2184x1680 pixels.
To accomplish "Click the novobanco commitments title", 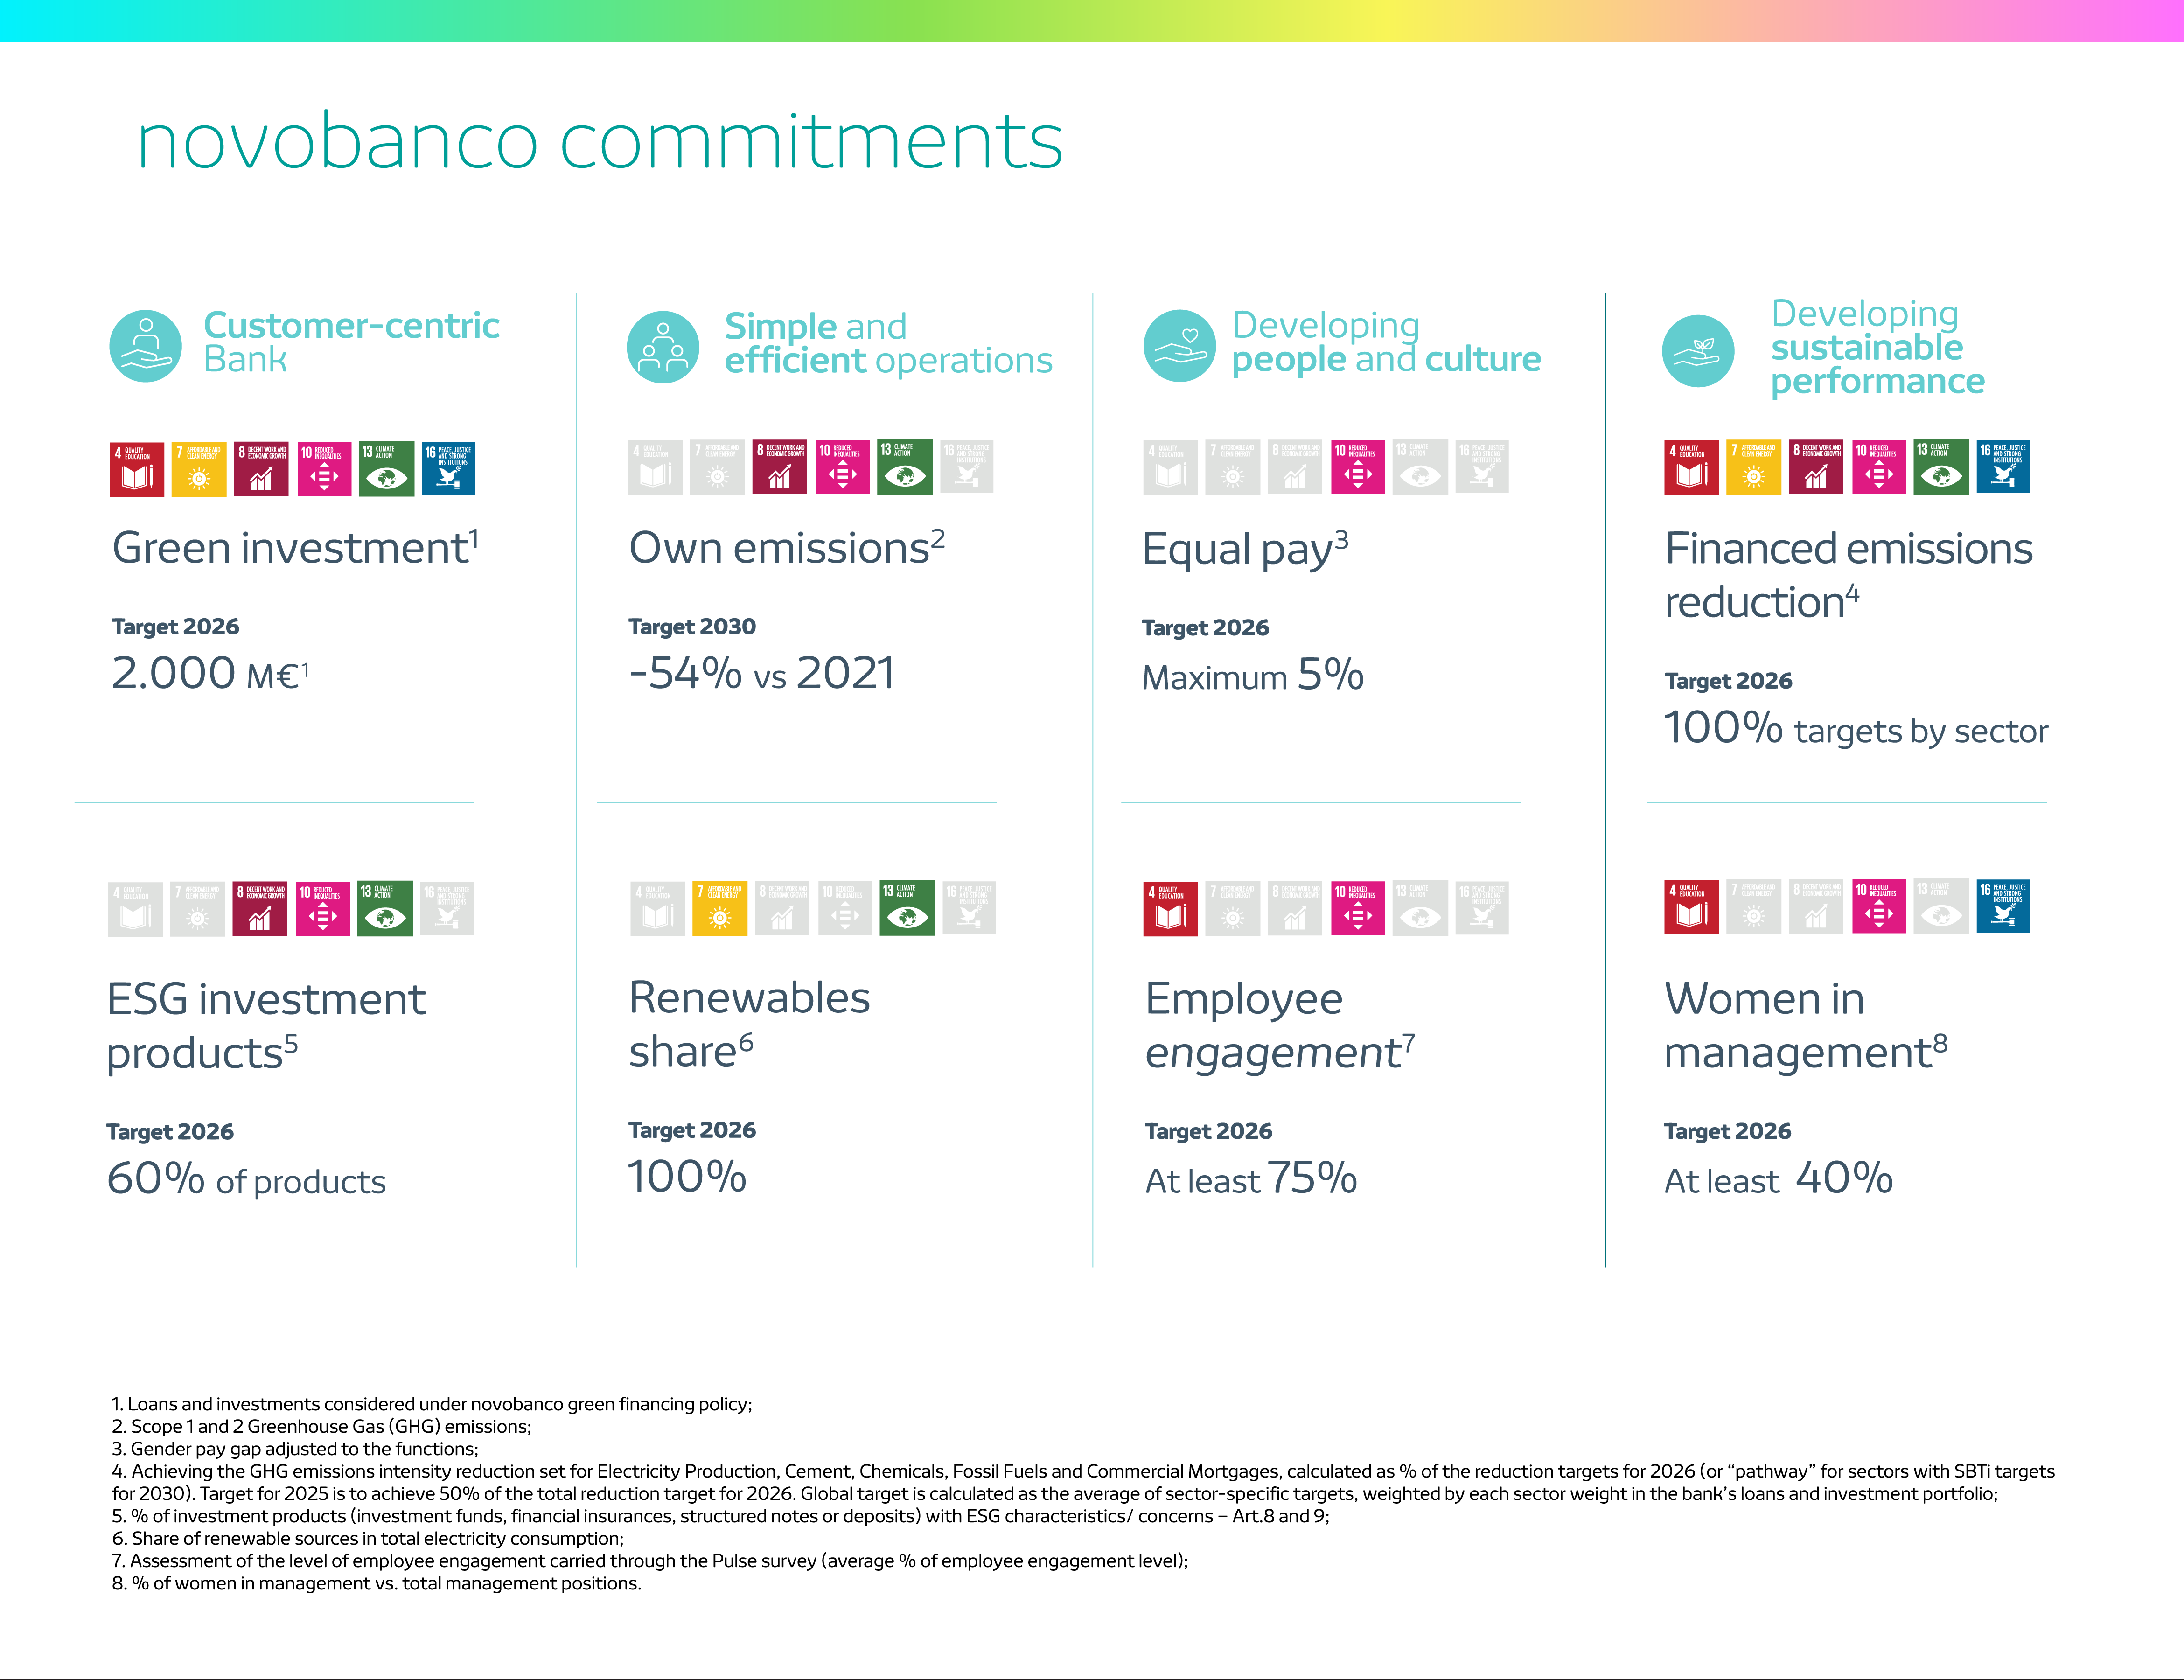I will 599,141.
